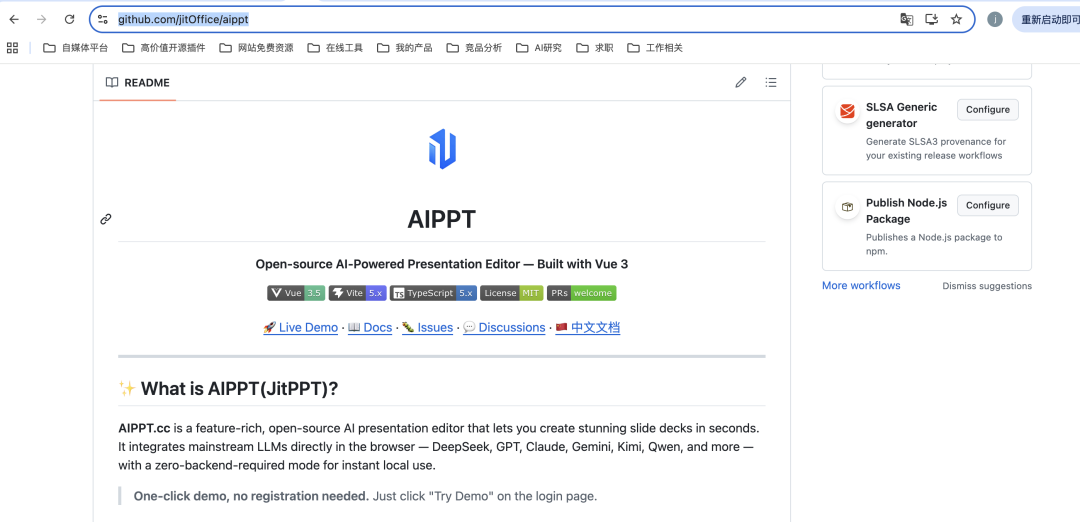This screenshot has width=1080, height=522.
Task: Open the Discussions link in README
Action: point(504,328)
